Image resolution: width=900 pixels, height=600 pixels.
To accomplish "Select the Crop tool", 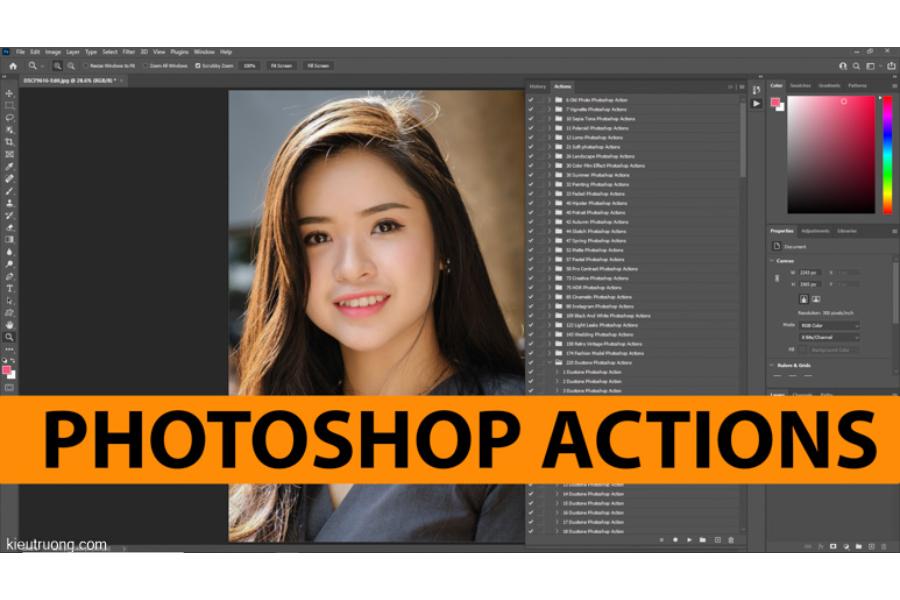I will (9, 142).
